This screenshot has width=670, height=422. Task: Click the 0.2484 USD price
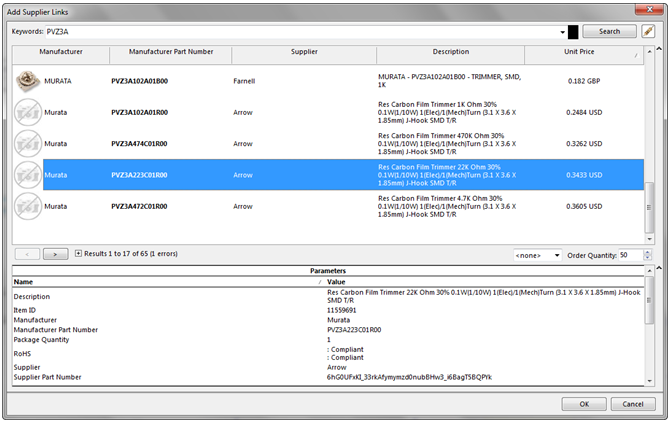tap(584, 112)
